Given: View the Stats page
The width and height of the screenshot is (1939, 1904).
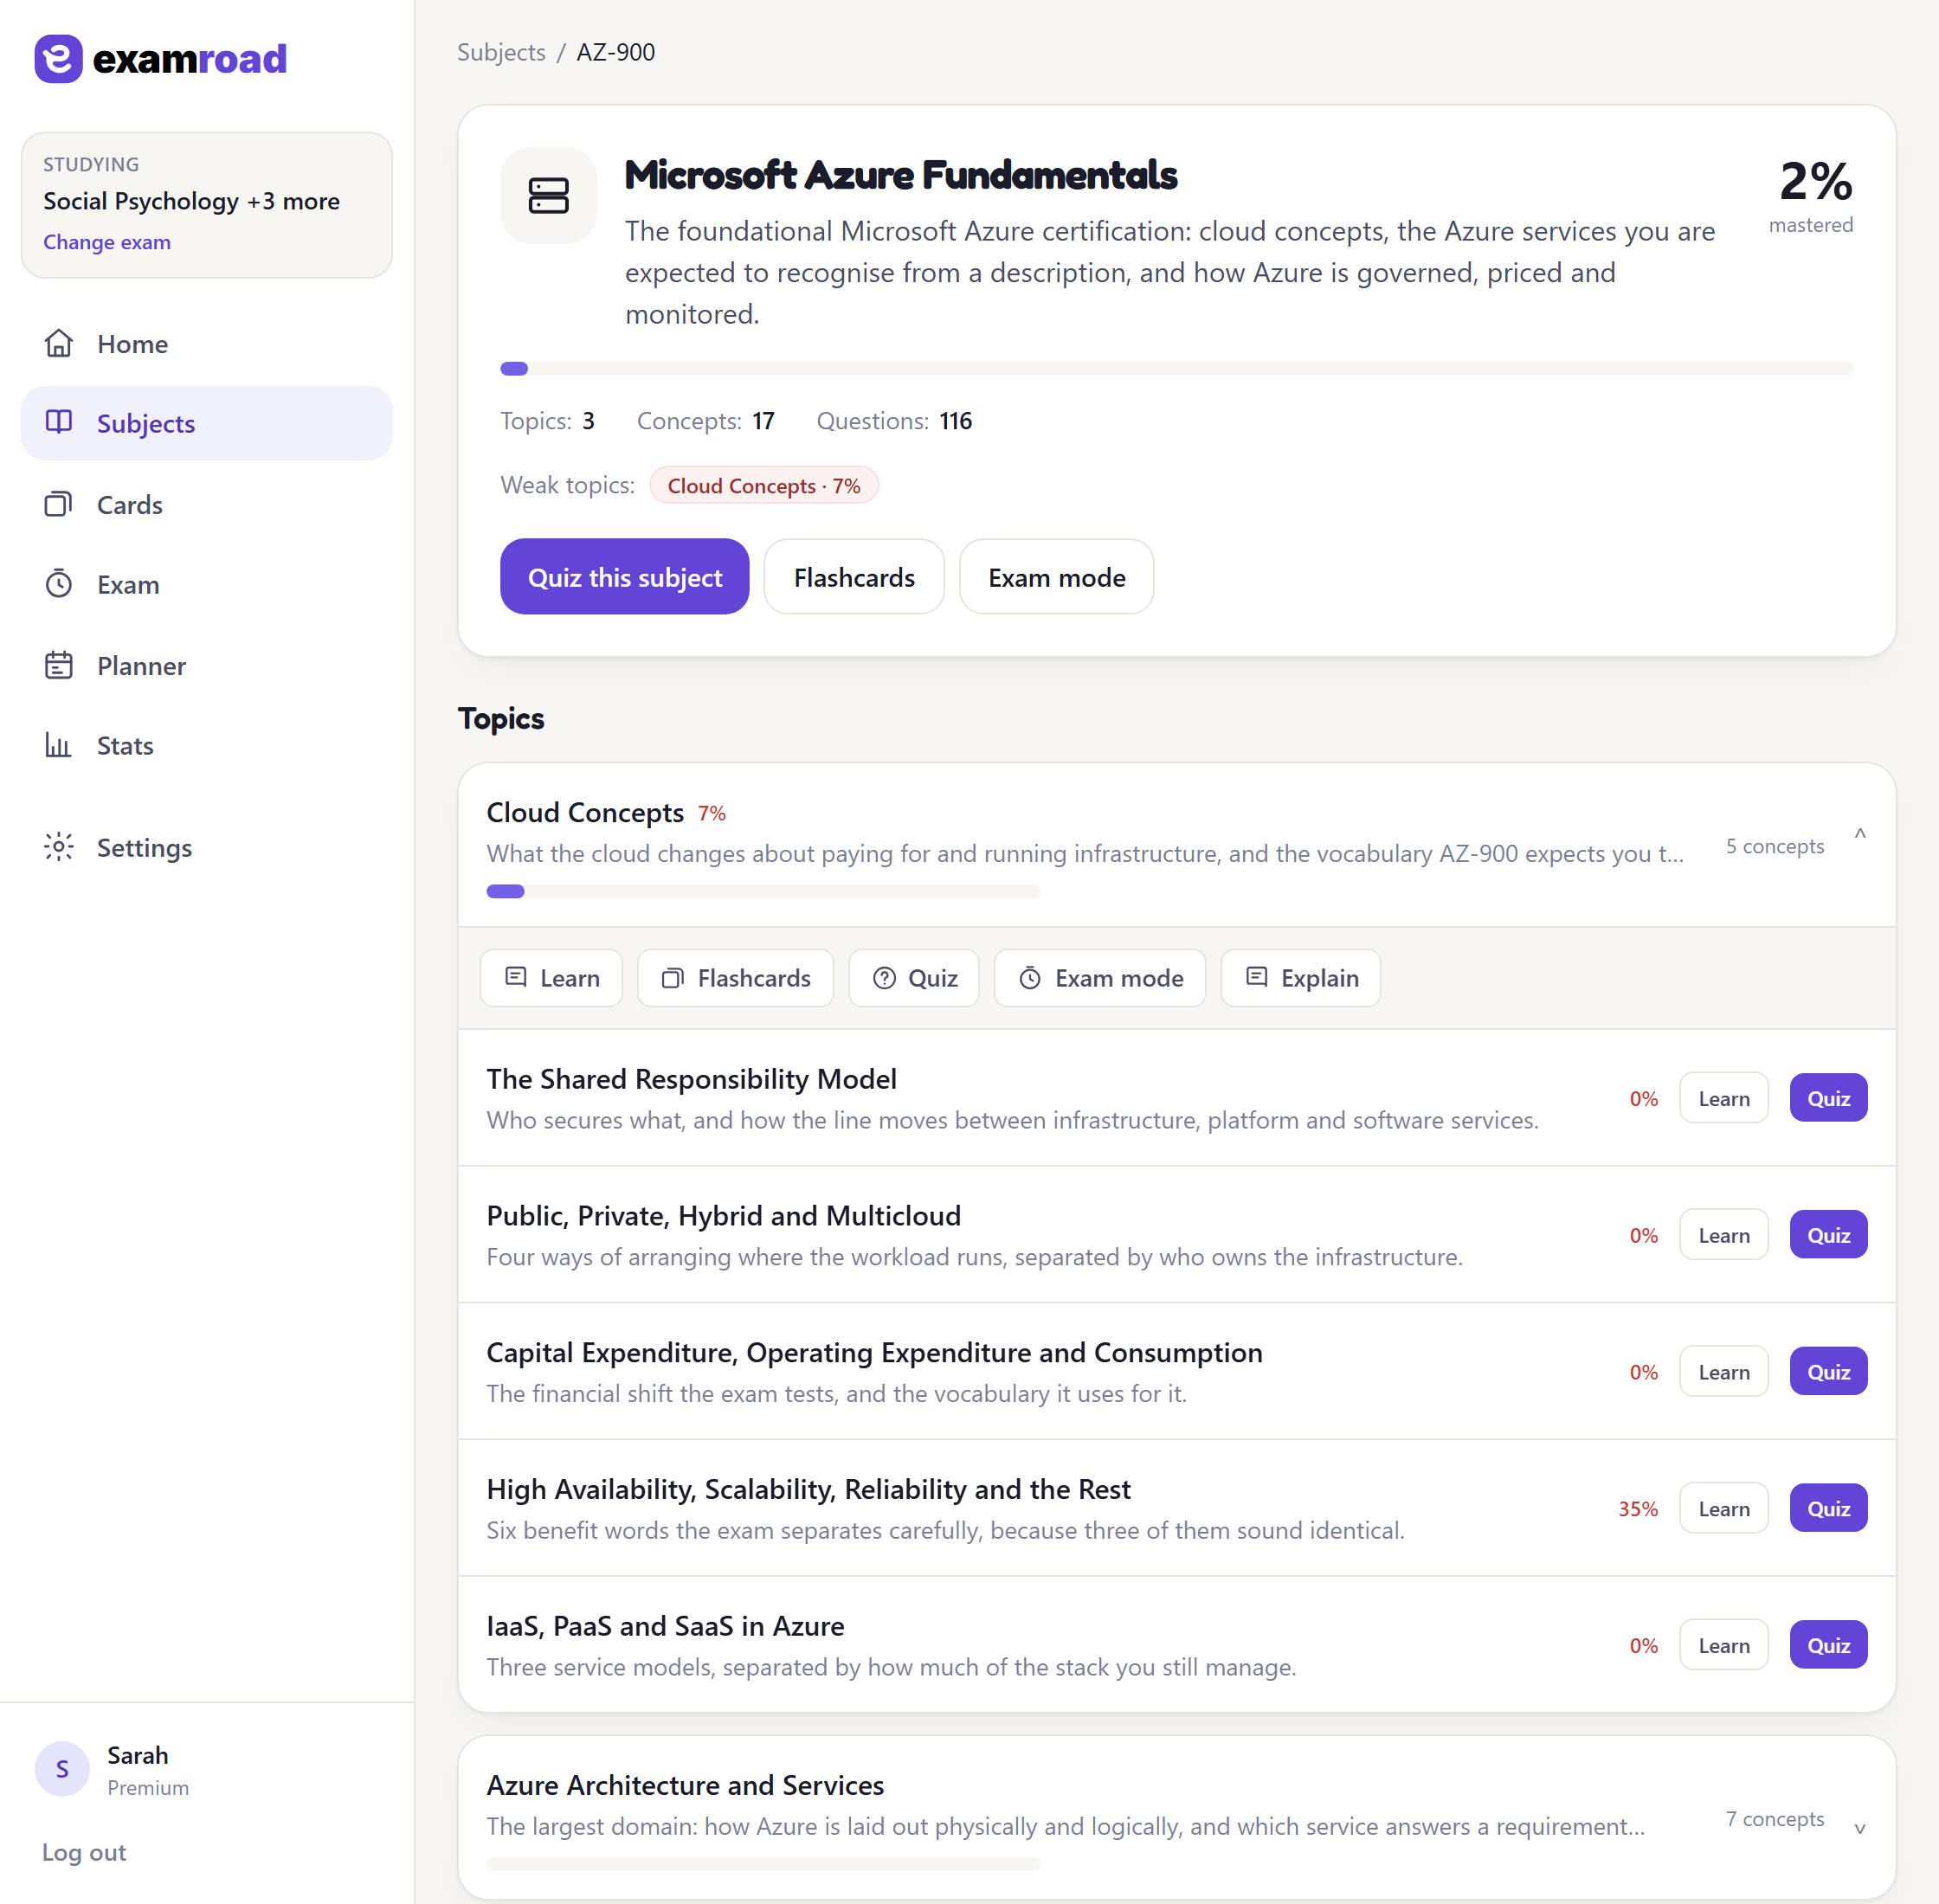Looking at the screenshot, I should point(207,745).
